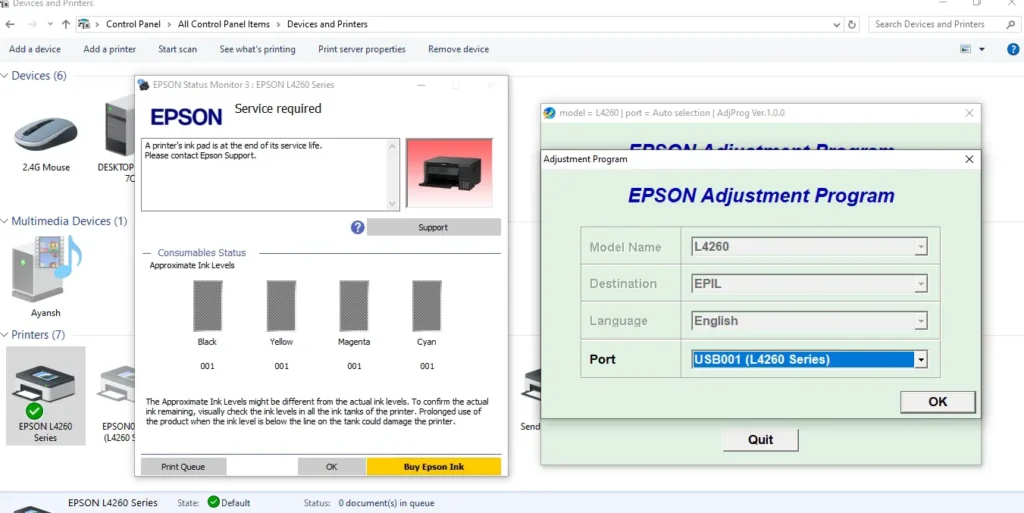Expand the address bar history dropdown
The image size is (1024, 513).
tap(837, 24)
